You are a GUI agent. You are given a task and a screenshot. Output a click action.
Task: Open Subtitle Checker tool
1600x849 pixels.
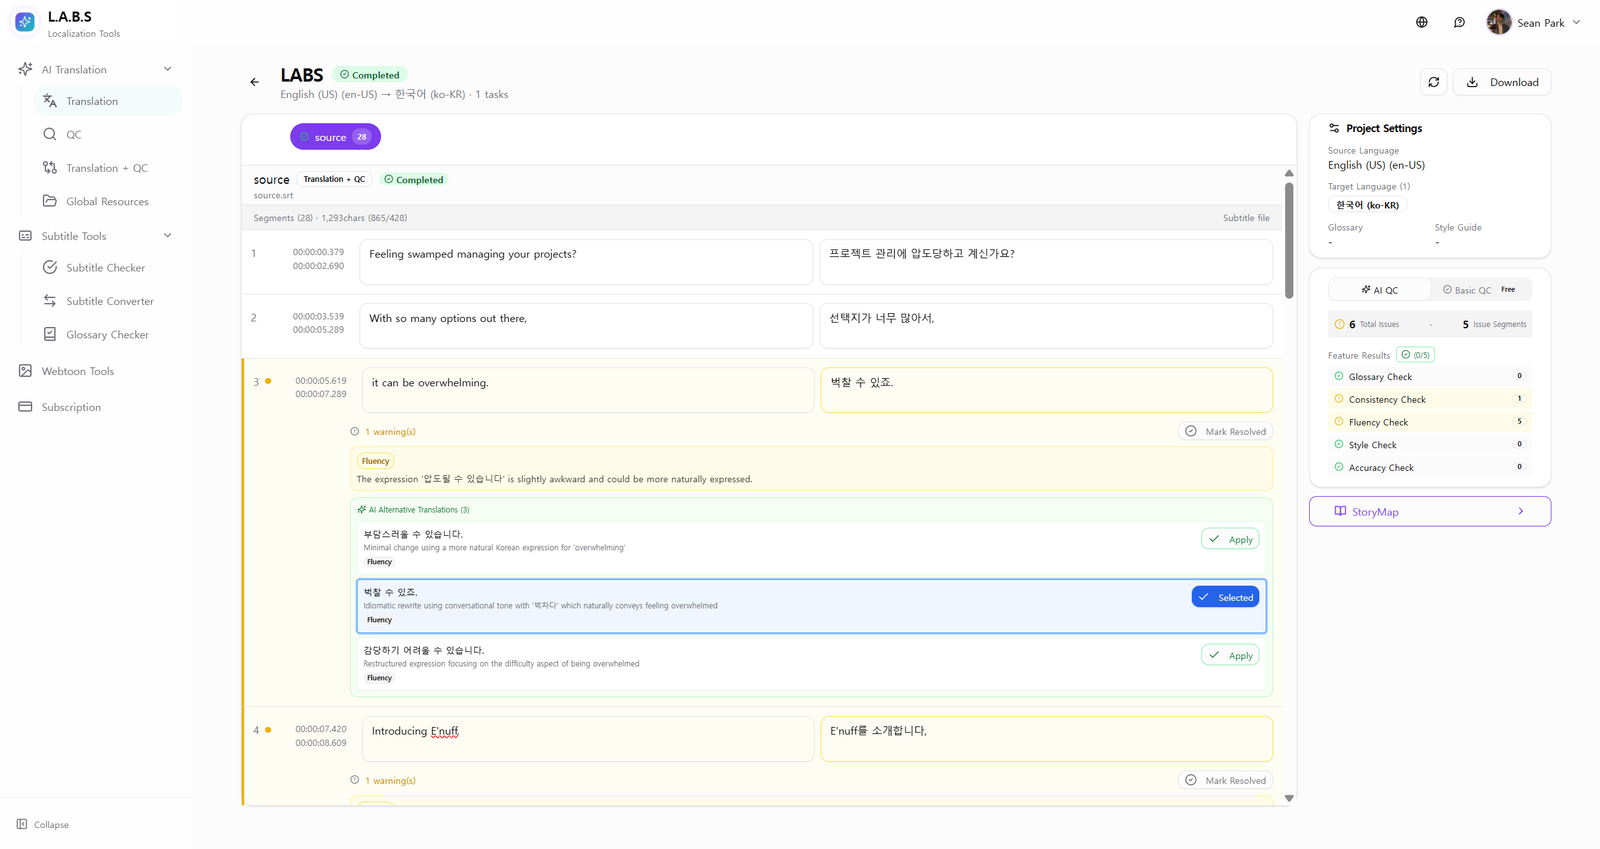pyautogui.click(x=105, y=268)
